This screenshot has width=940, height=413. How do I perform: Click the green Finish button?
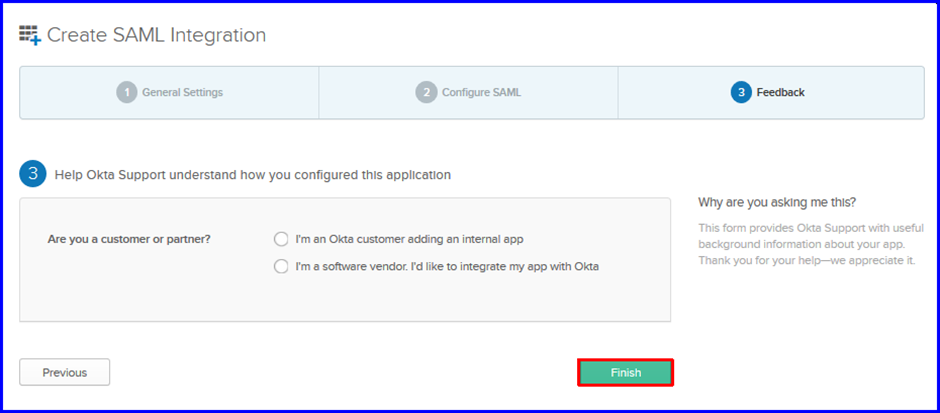(626, 372)
